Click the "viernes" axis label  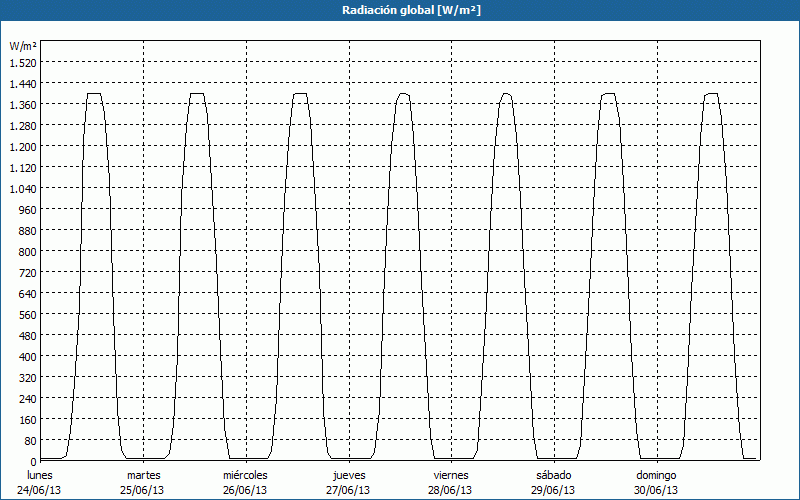click(x=451, y=475)
